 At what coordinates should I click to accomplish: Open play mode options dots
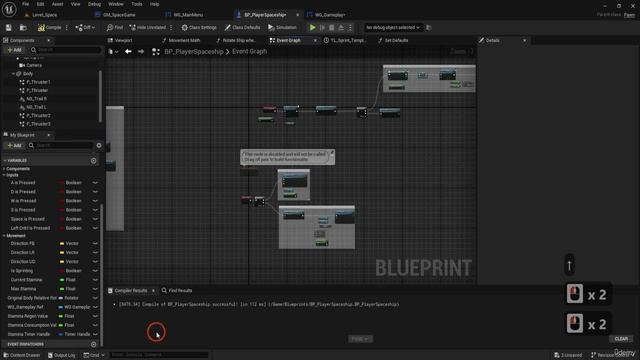click(x=350, y=27)
